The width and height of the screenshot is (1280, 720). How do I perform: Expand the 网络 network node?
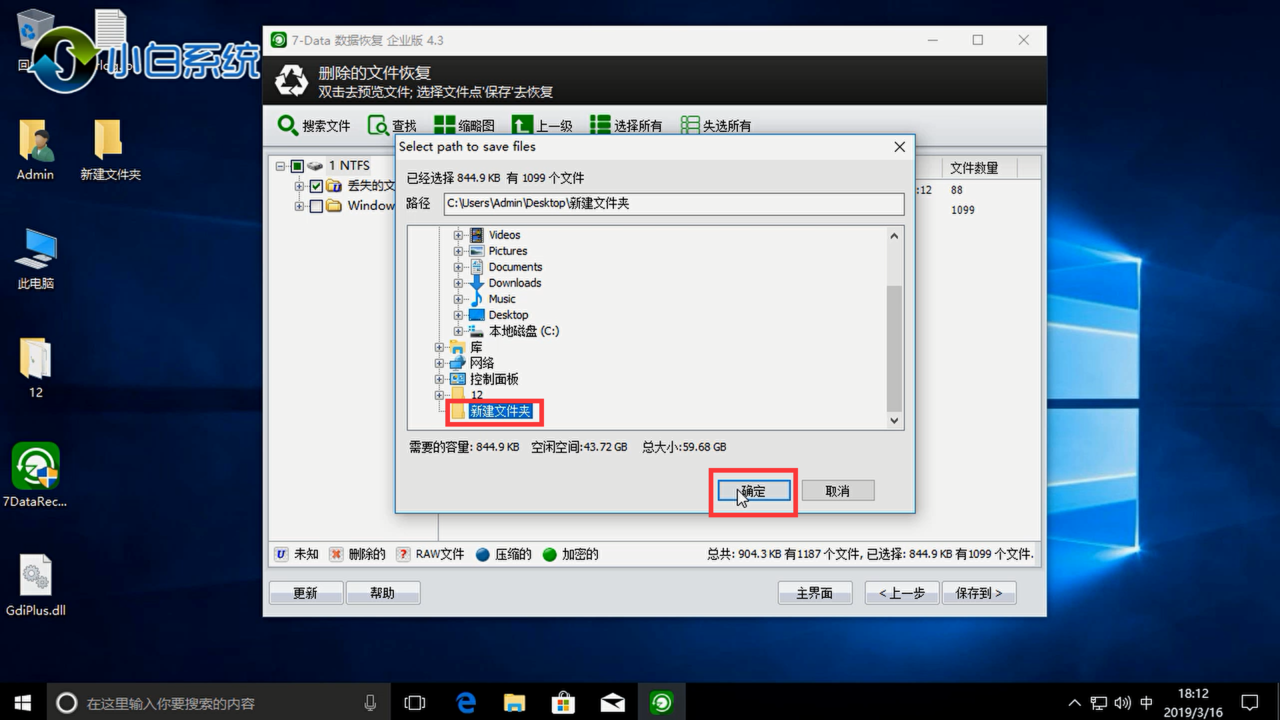(x=439, y=363)
